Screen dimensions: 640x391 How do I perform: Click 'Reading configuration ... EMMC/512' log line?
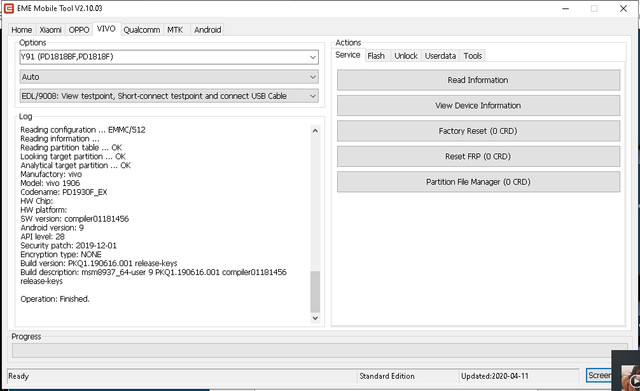83,130
